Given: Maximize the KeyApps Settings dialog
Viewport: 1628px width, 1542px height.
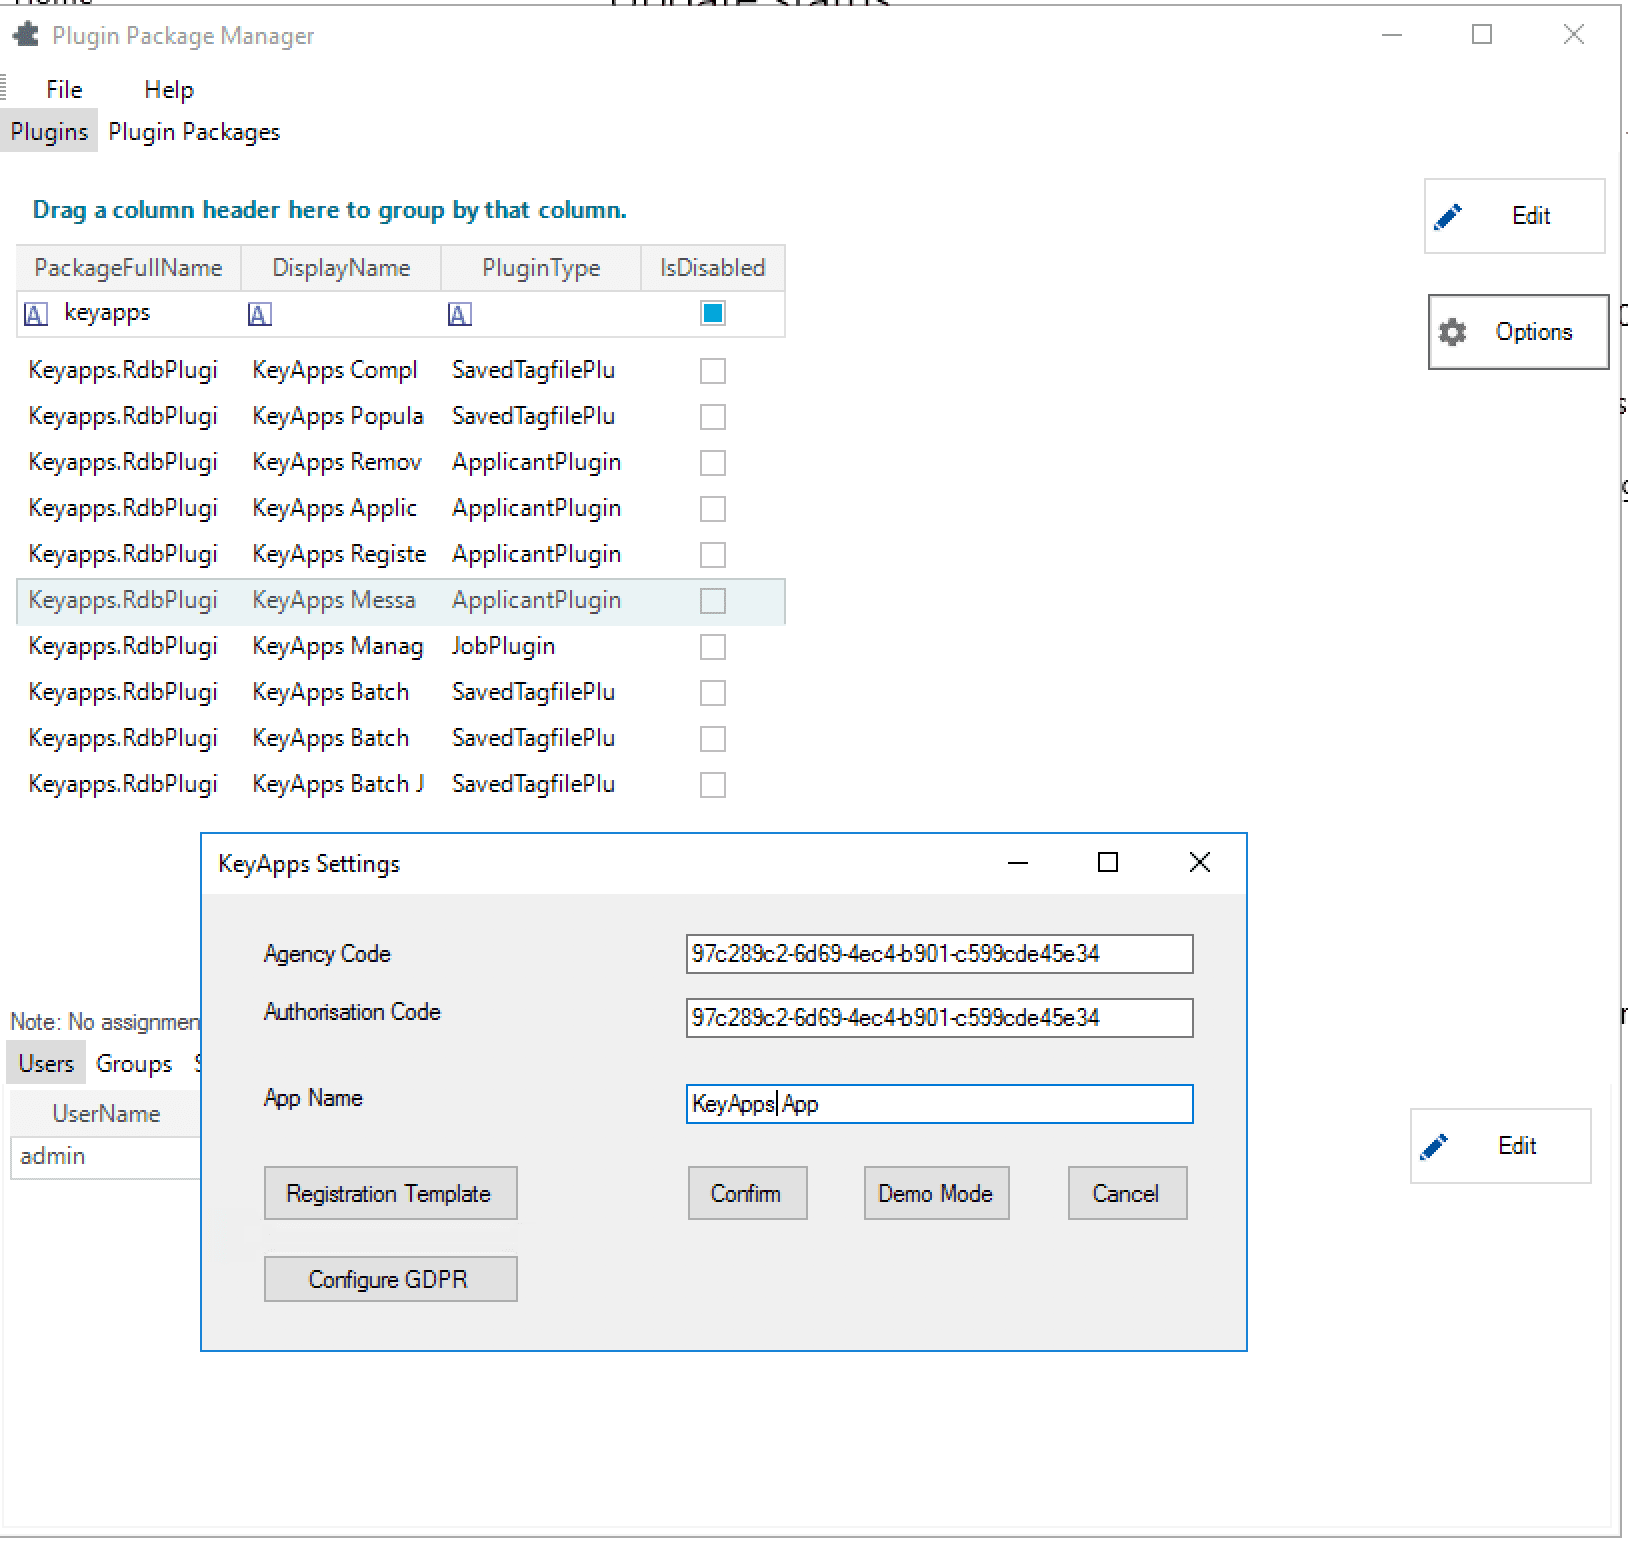Looking at the screenshot, I should pos(1108,862).
